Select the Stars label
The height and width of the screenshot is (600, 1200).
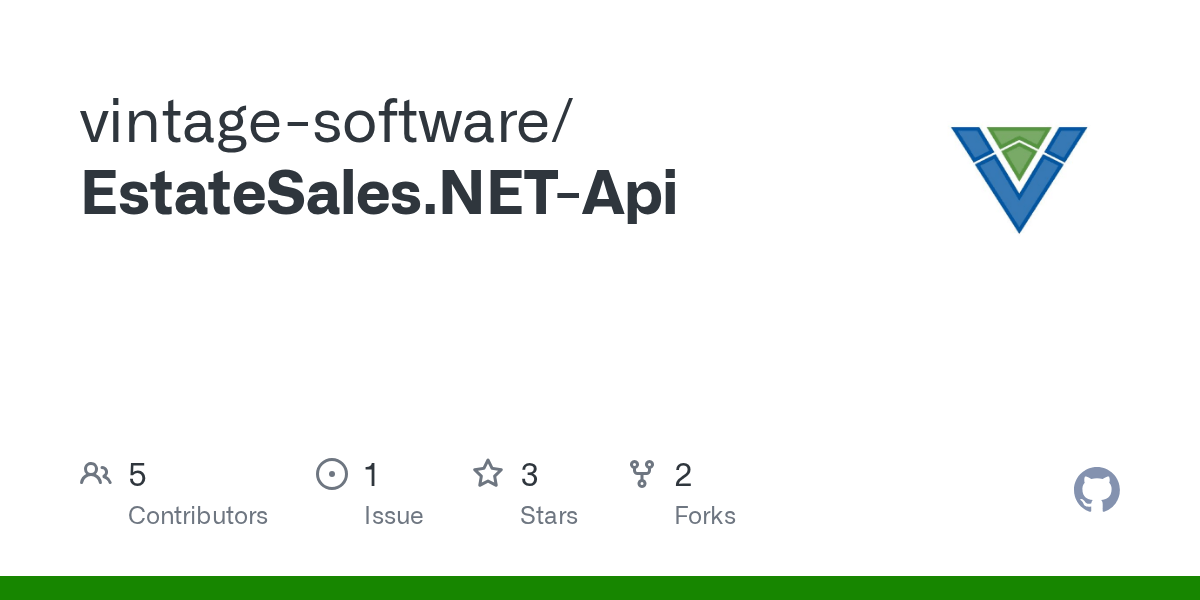549,516
